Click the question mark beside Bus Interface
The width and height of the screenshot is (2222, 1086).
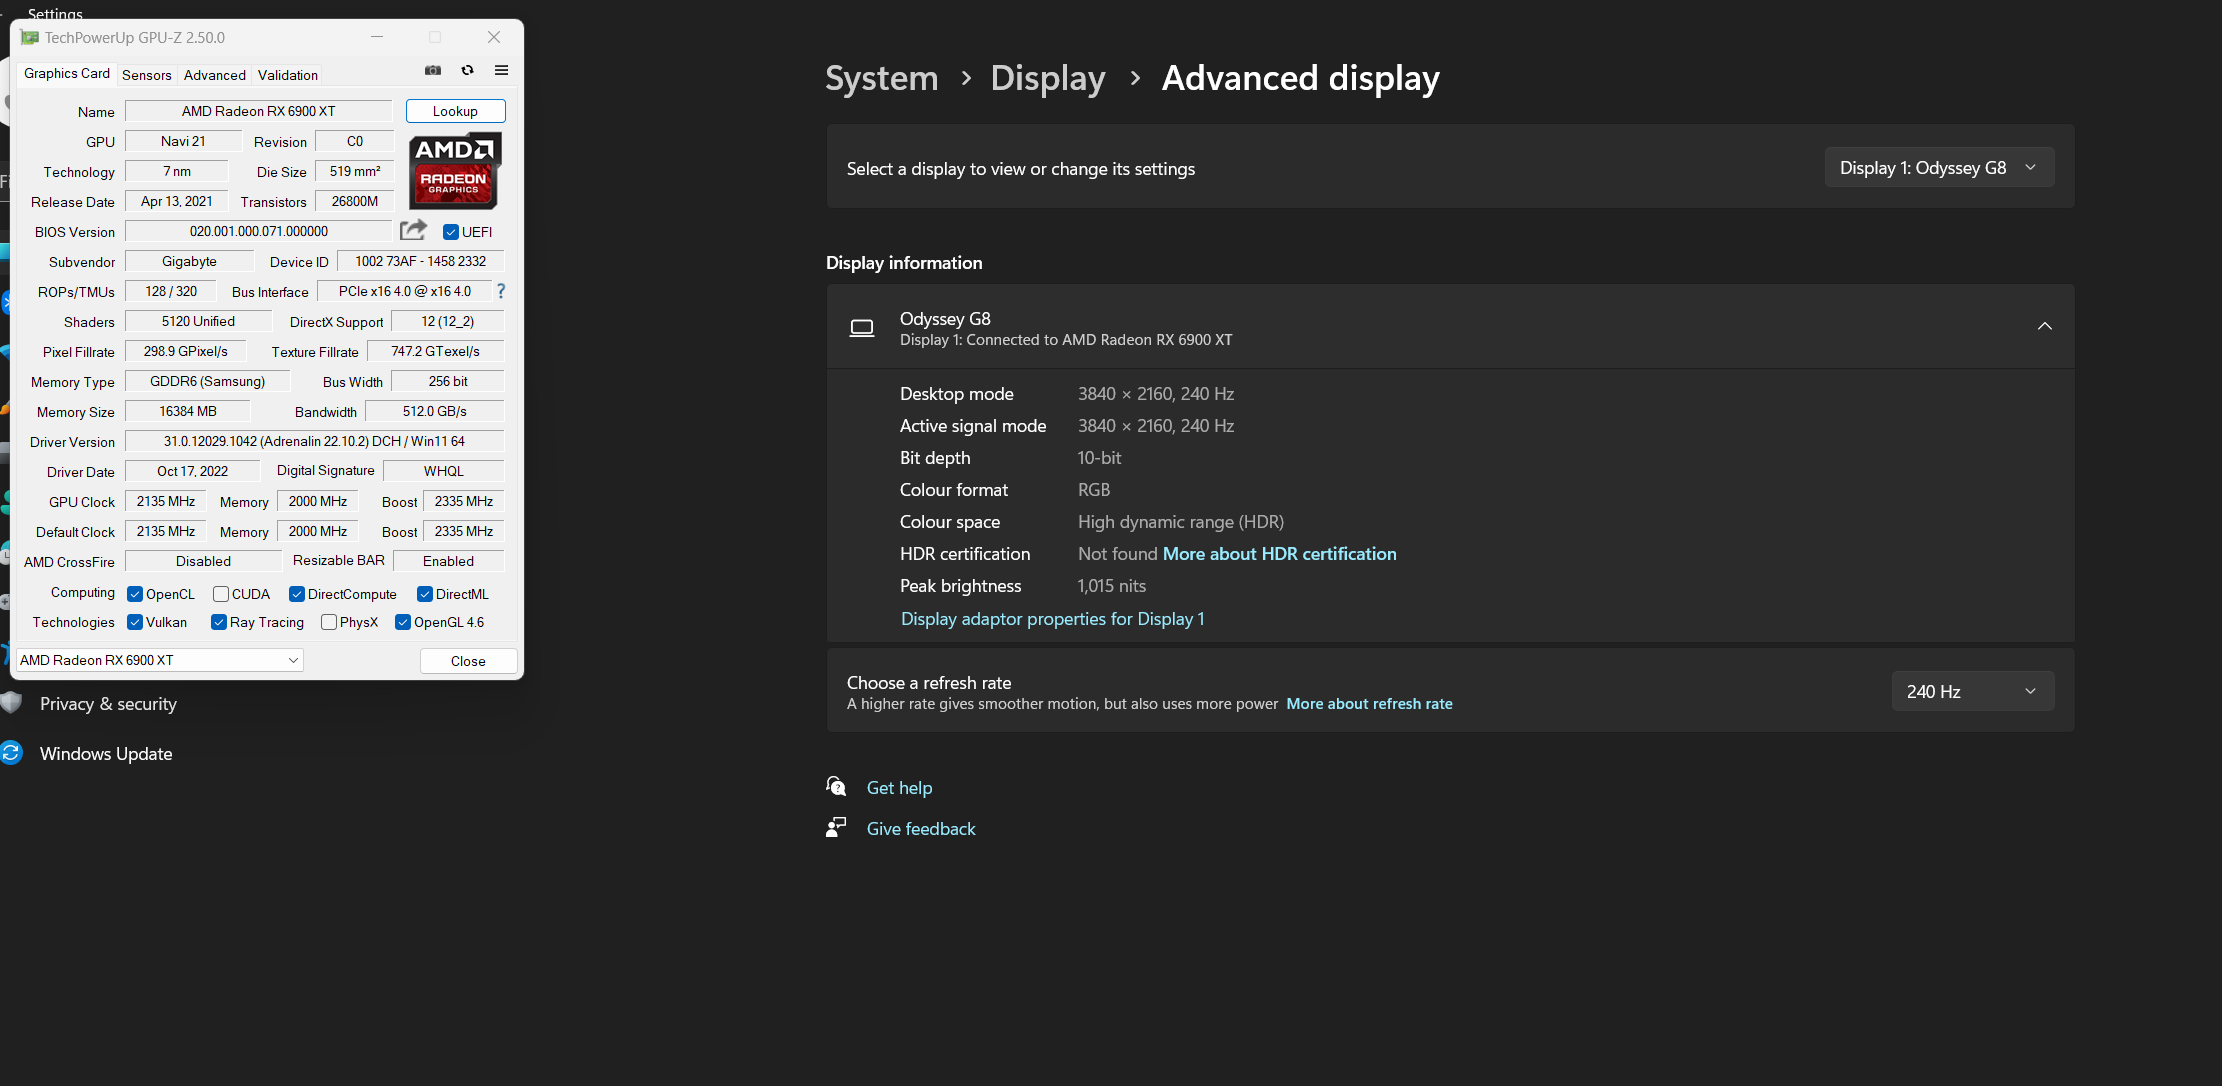point(500,291)
